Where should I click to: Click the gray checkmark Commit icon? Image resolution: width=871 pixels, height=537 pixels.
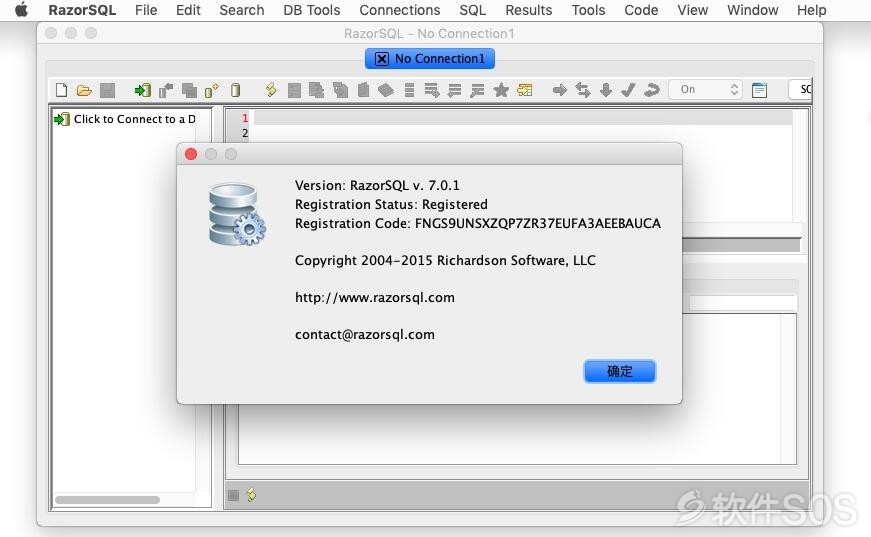pos(628,89)
